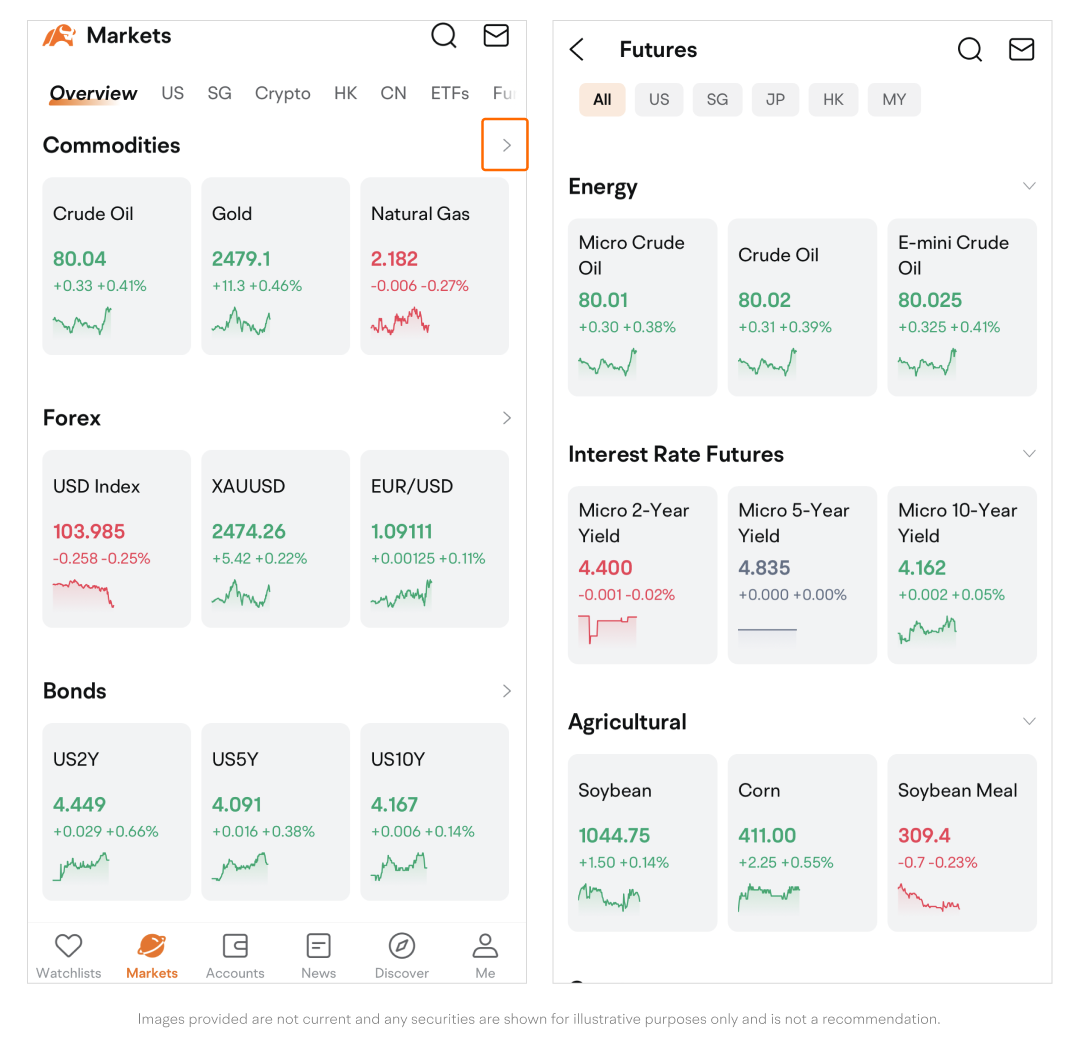The width and height of the screenshot is (1079, 1049).
Task: Expand the Commodities section arrow
Action: (x=506, y=145)
